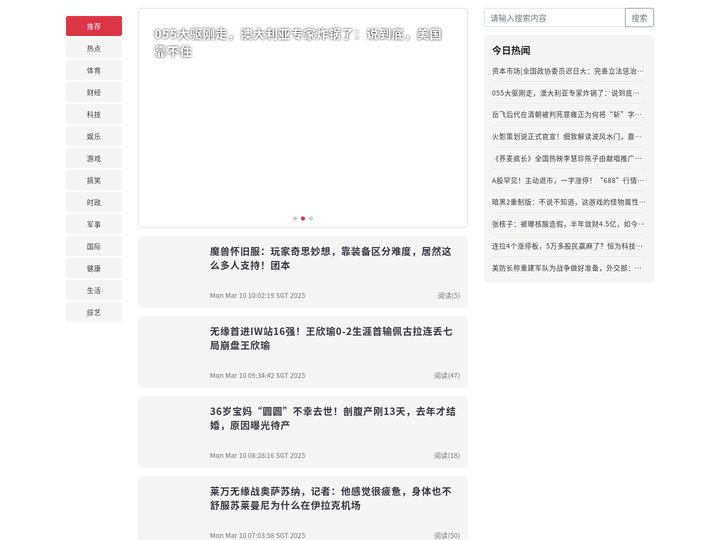The height and width of the screenshot is (540, 720).
Task: Go to the 国际 category
Action: [94, 247]
